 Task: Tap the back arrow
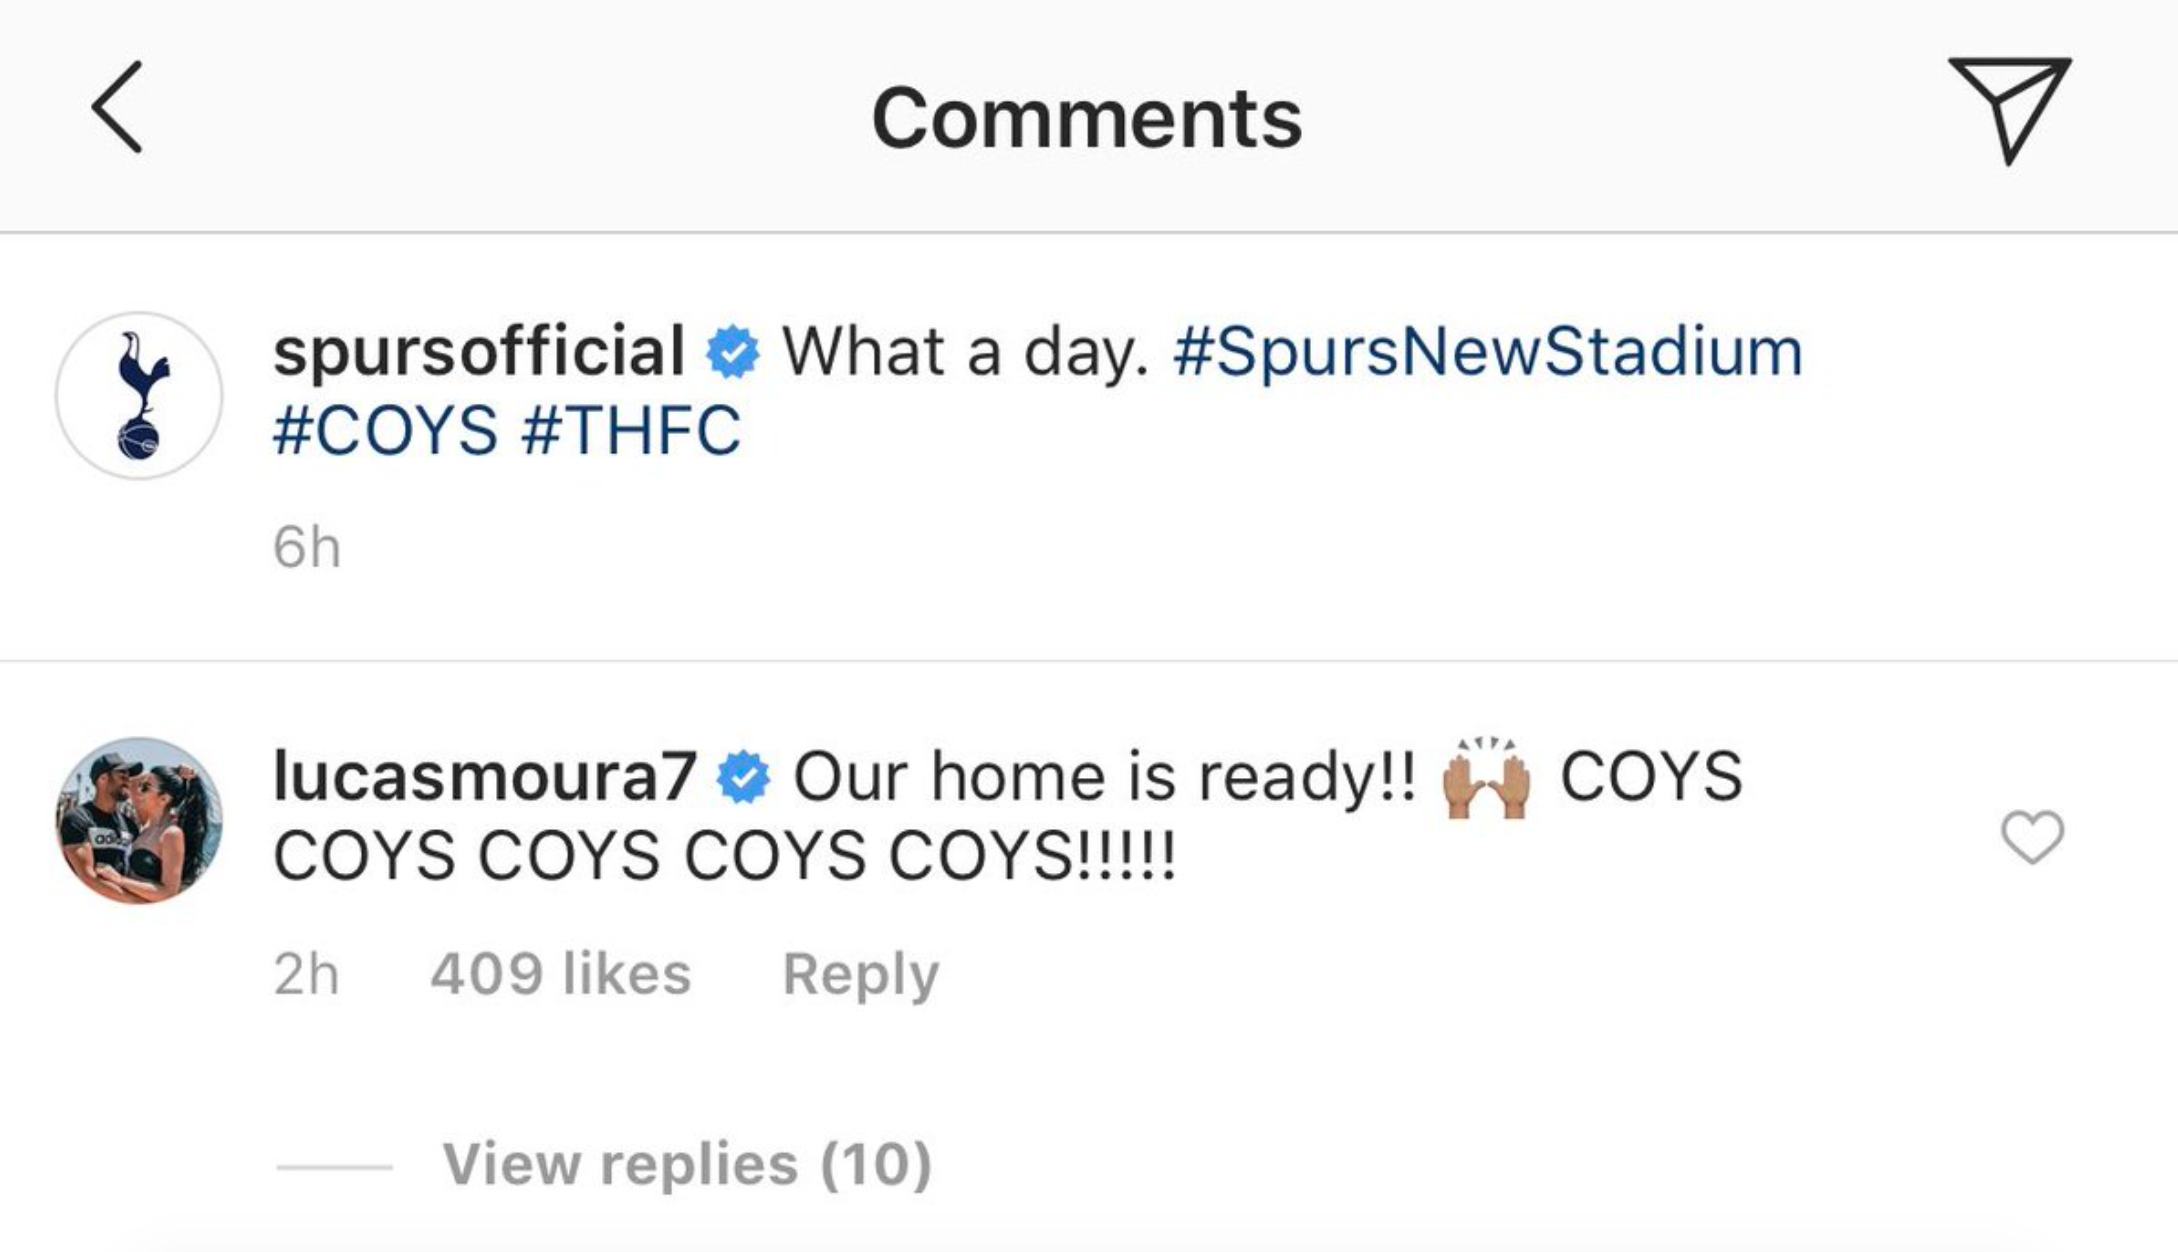[118, 108]
